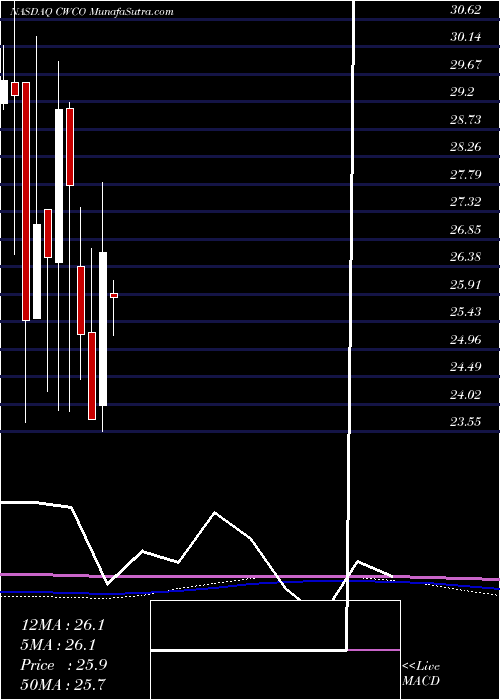The image size is (500, 700).
Task: Click the 12MA : 26.1 readout
Action: pos(62,625)
